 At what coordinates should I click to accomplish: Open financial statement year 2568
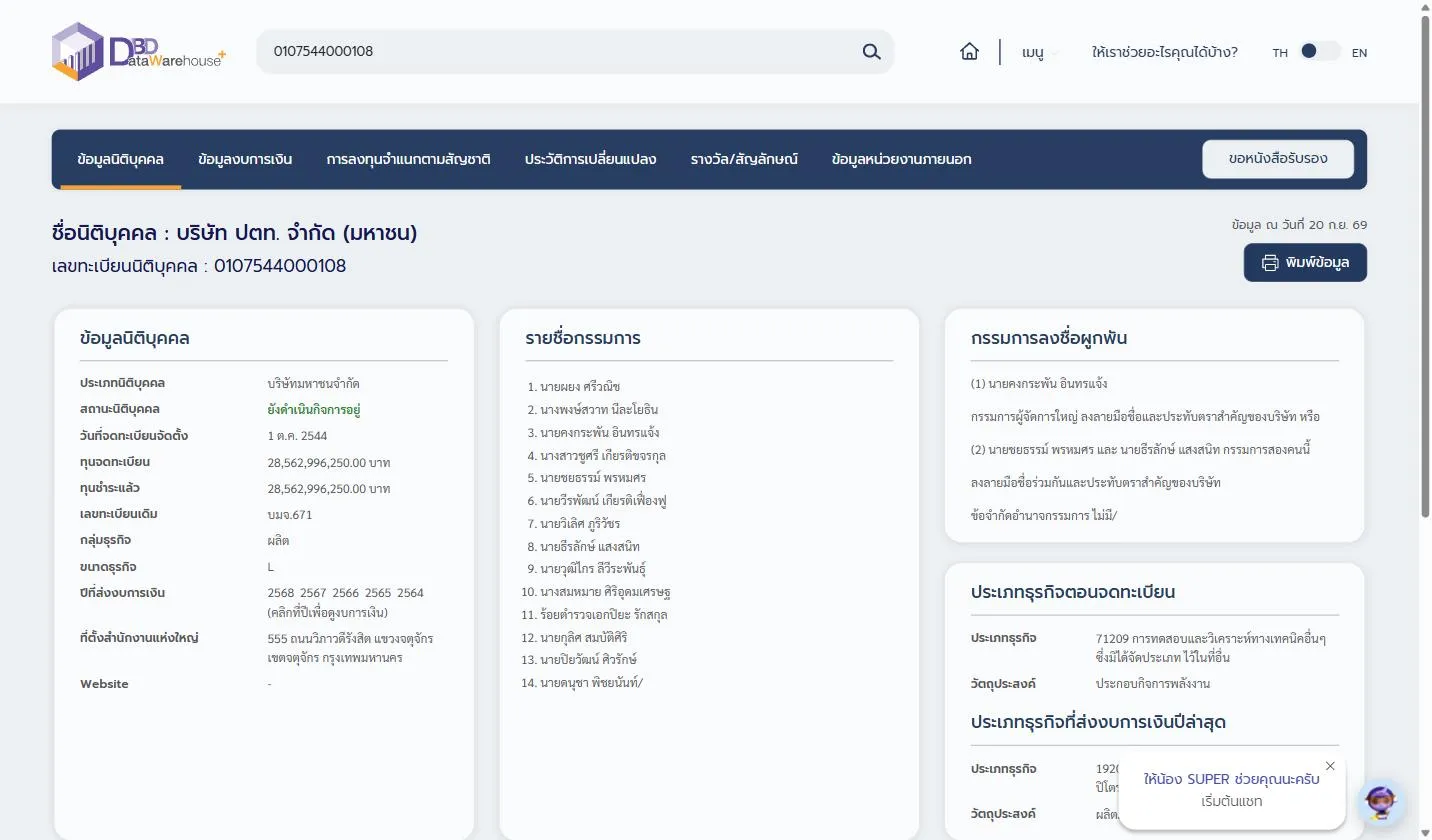pos(282,593)
